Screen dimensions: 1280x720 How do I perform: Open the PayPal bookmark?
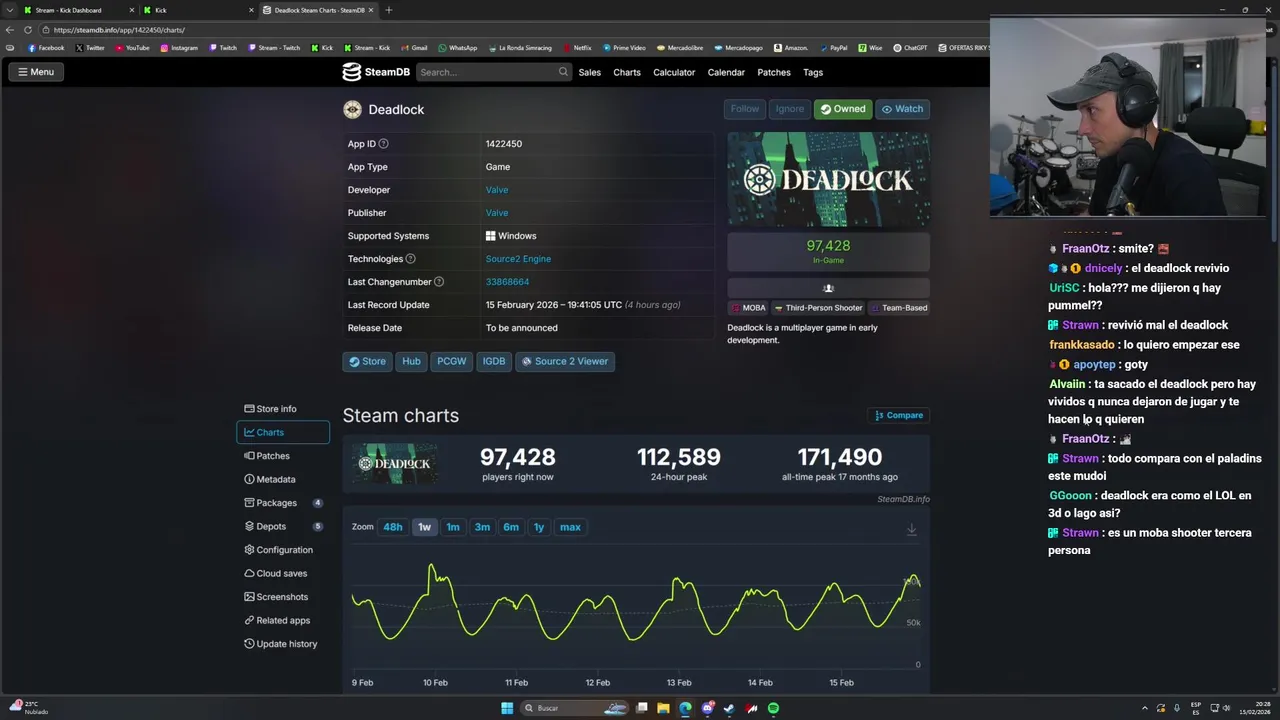pyautogui.click(x=833, y=48)
